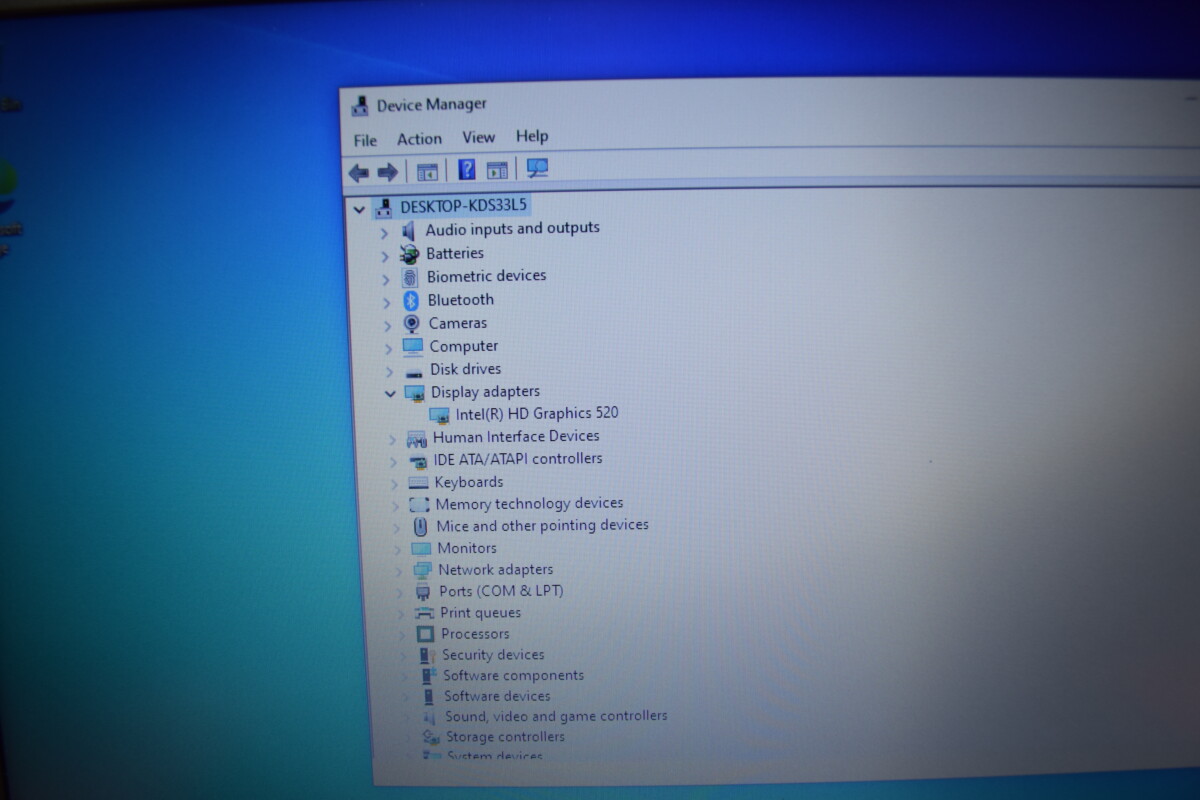Expand the Cameras category
1200x800 pixels.
[388, 326]
